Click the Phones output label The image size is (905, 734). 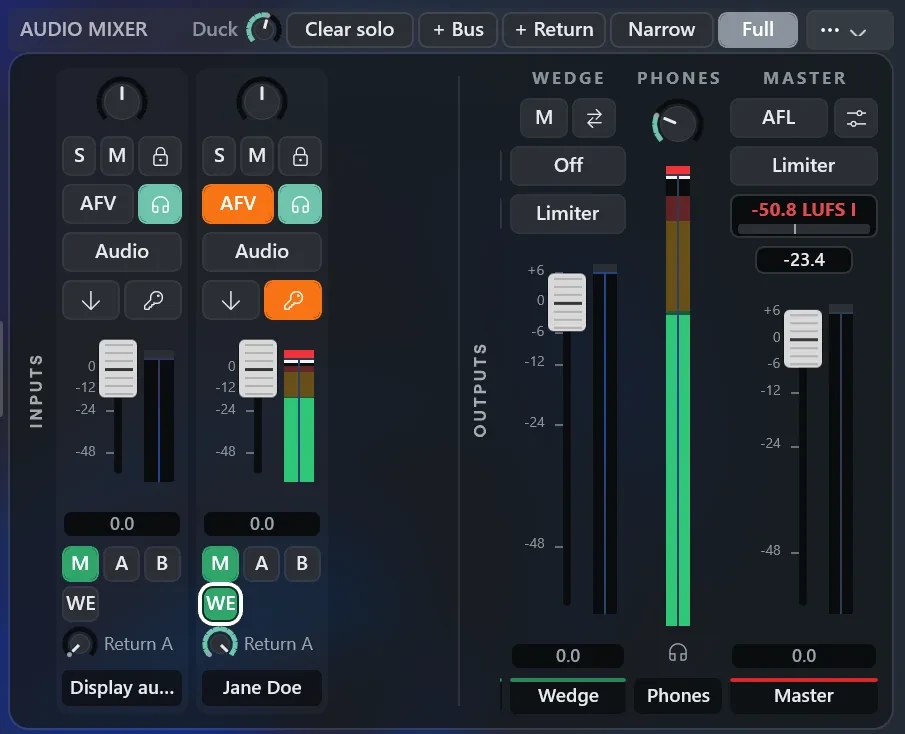pyautogui.click(x=678, y=696)
